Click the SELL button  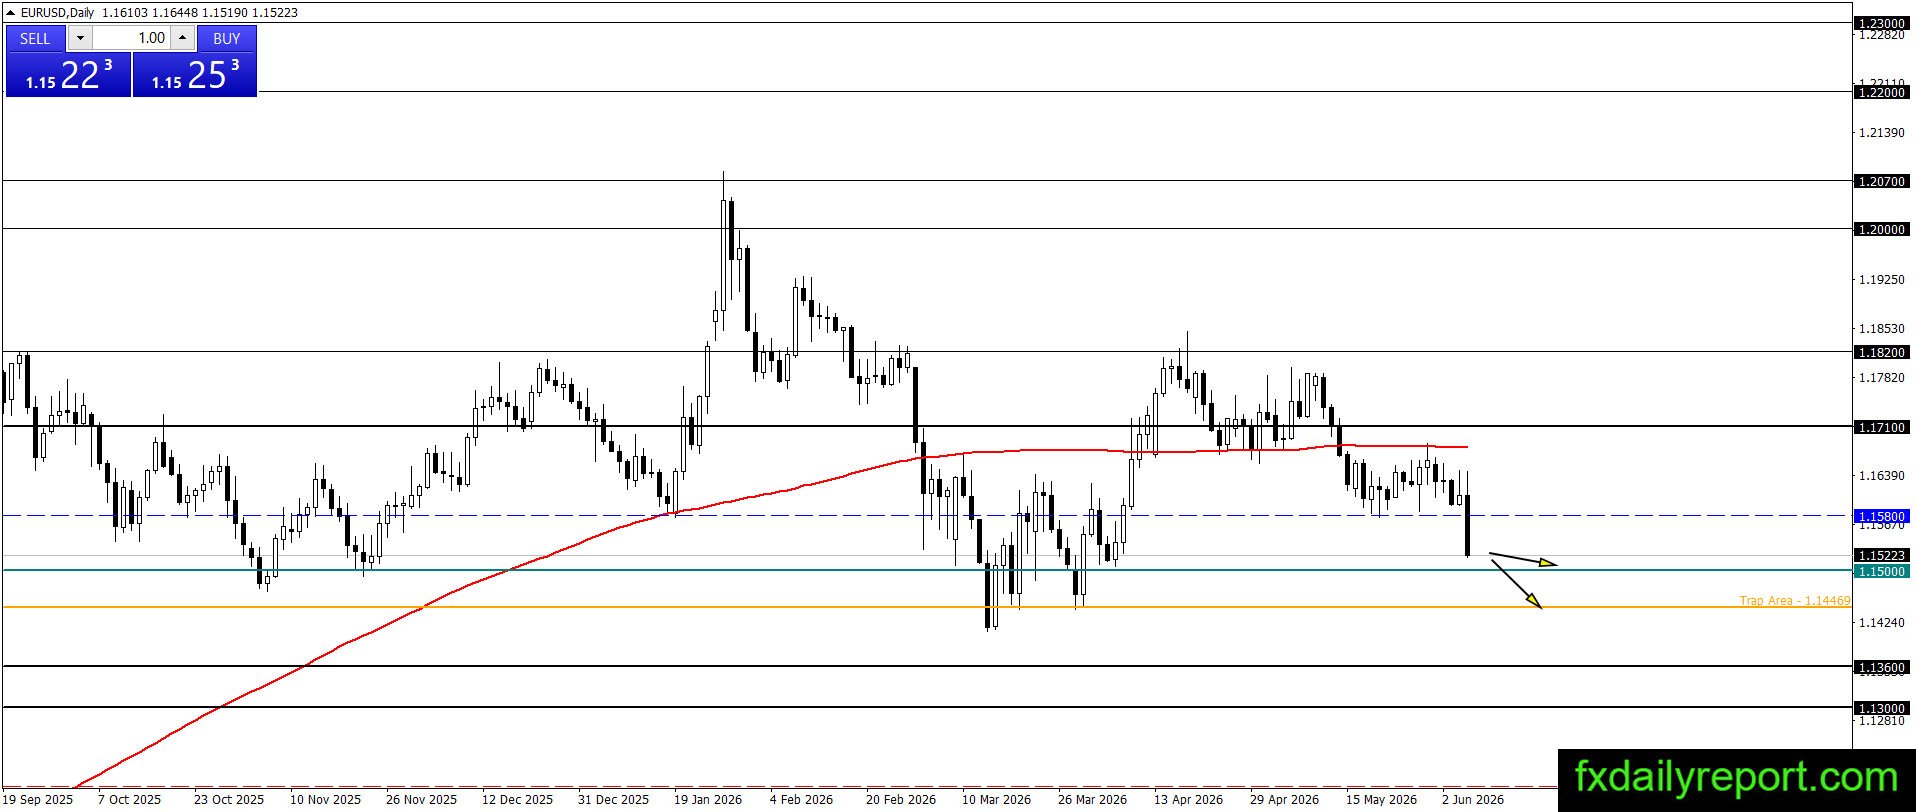35,38
